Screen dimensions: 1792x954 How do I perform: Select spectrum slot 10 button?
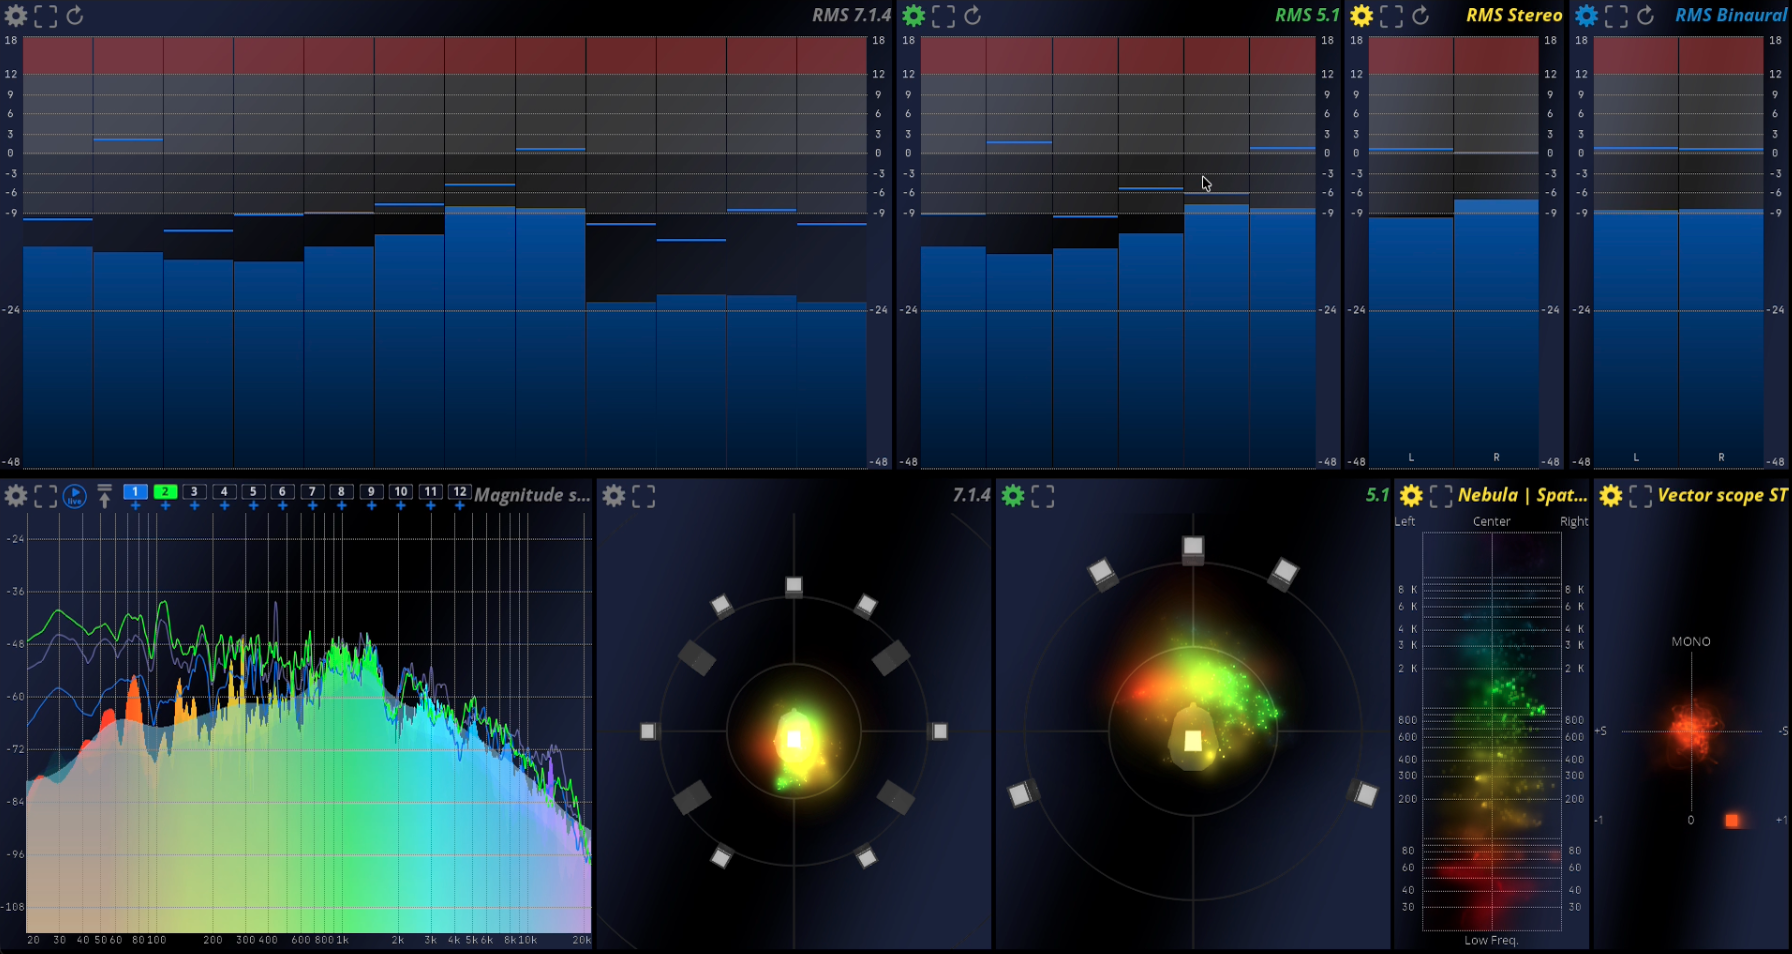click(x=400, y=492)
